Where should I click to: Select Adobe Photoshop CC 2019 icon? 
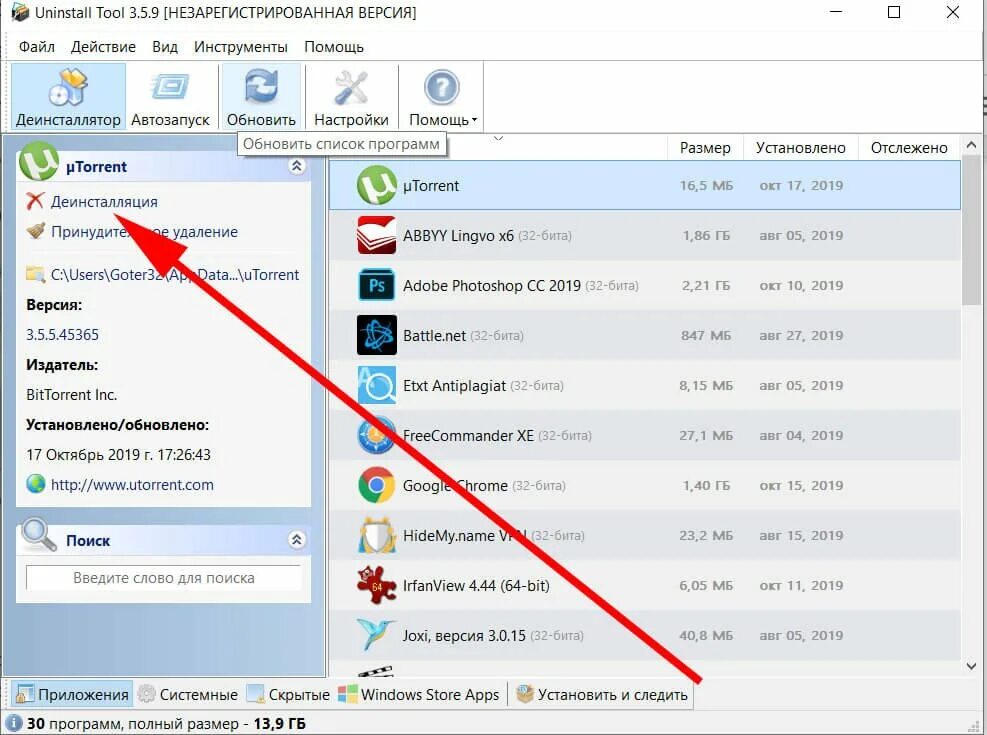click(376, 285)
